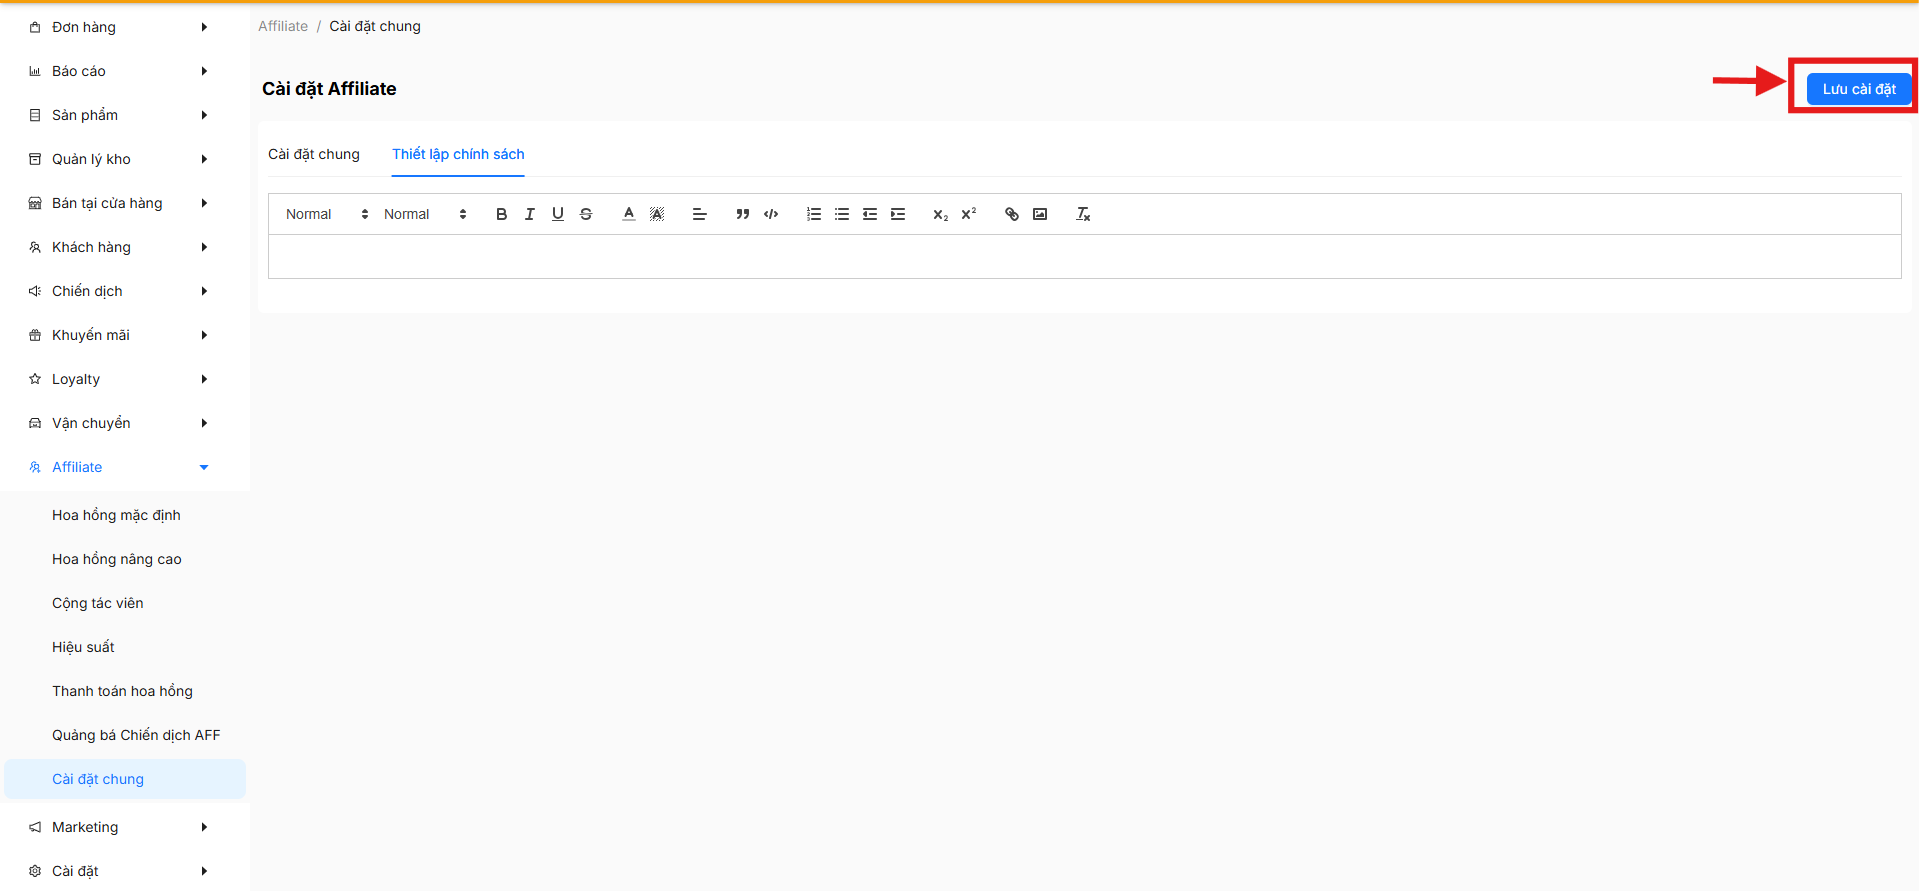
Task: Expand the Vận chuyển menu arrow
Action: tap(204, 423)
